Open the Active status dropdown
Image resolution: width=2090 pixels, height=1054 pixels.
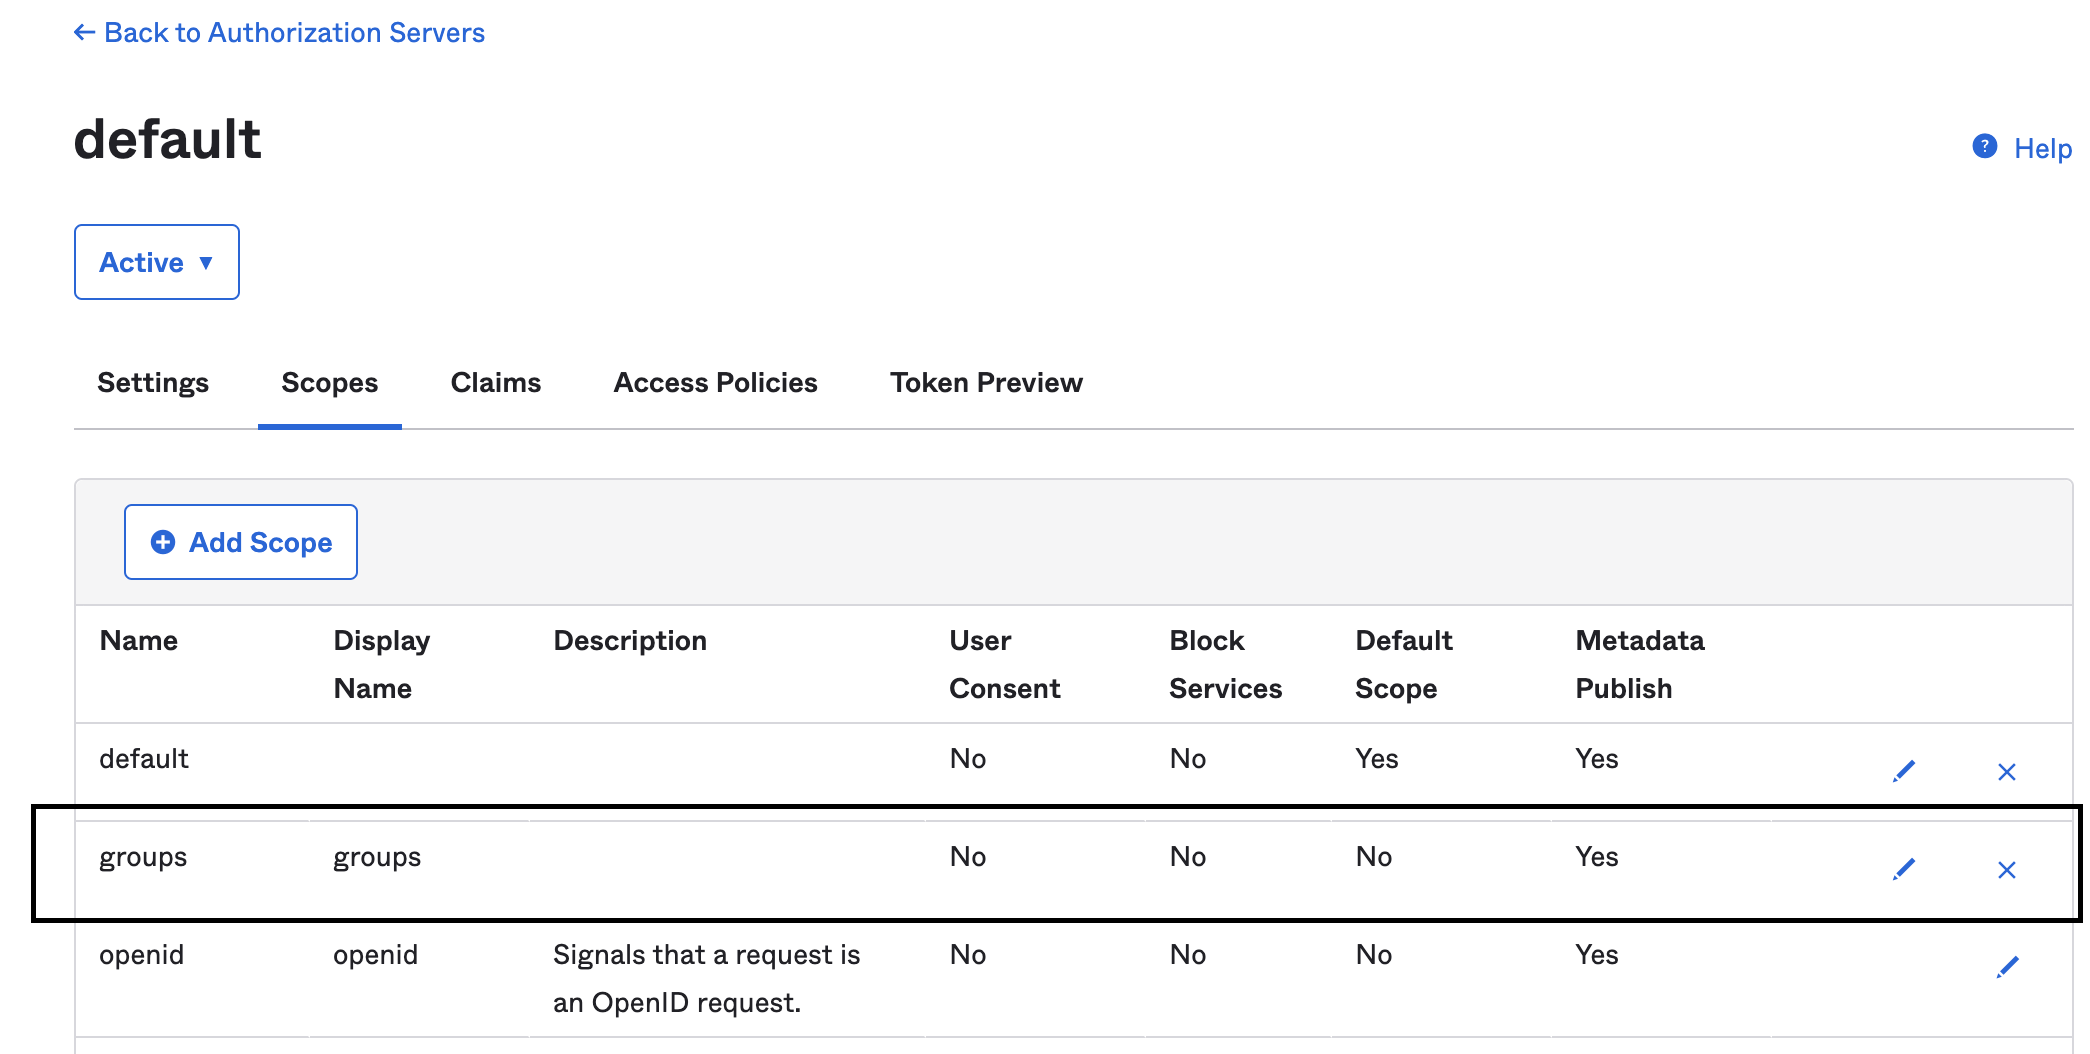[156, 262]
